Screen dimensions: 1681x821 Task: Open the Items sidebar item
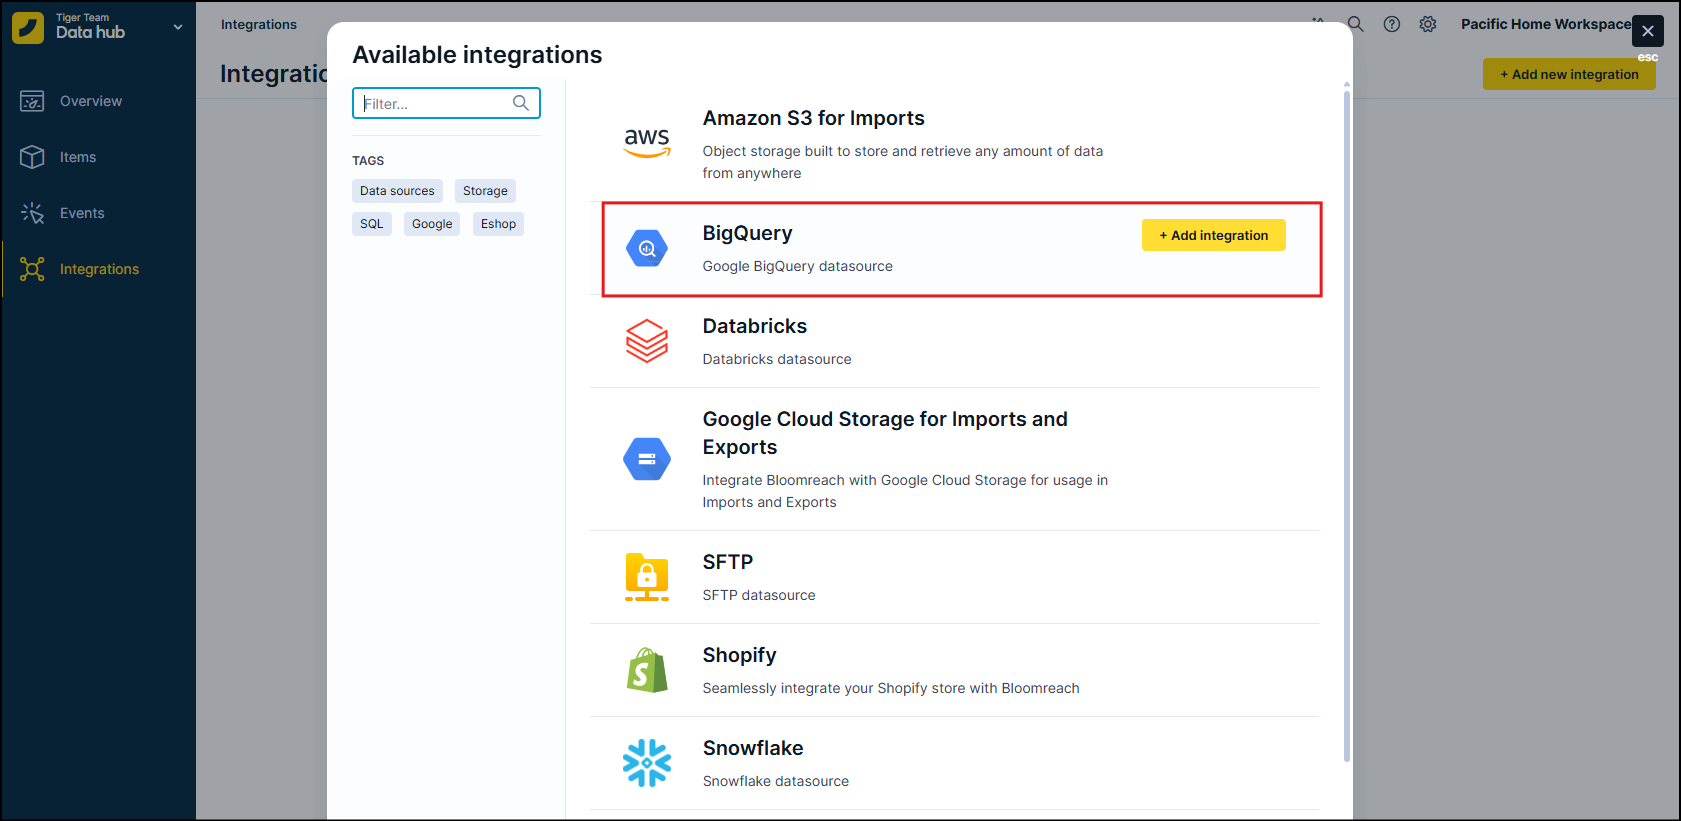coord(98,157)
